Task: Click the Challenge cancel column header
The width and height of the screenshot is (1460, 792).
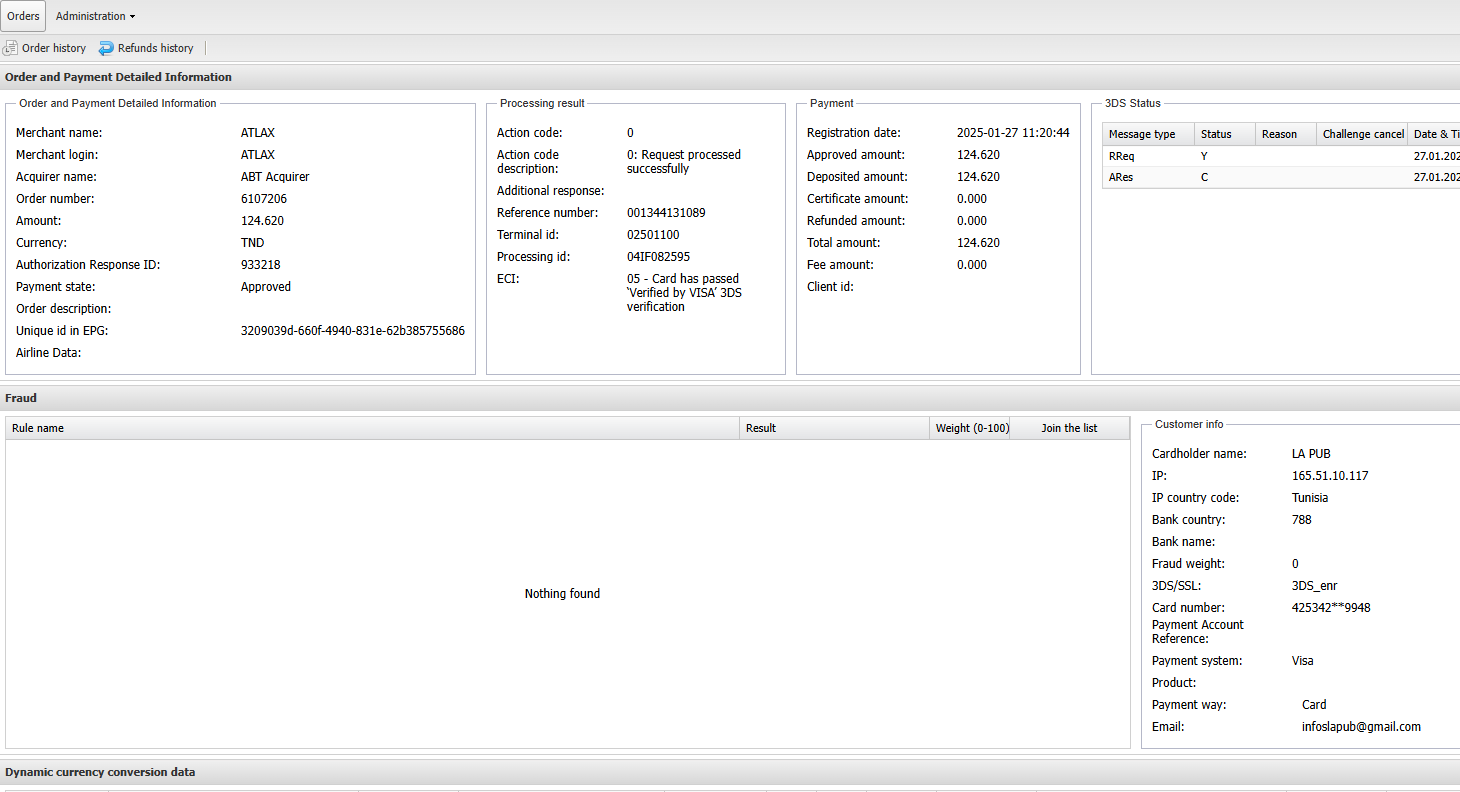Action: (1363, 134)
